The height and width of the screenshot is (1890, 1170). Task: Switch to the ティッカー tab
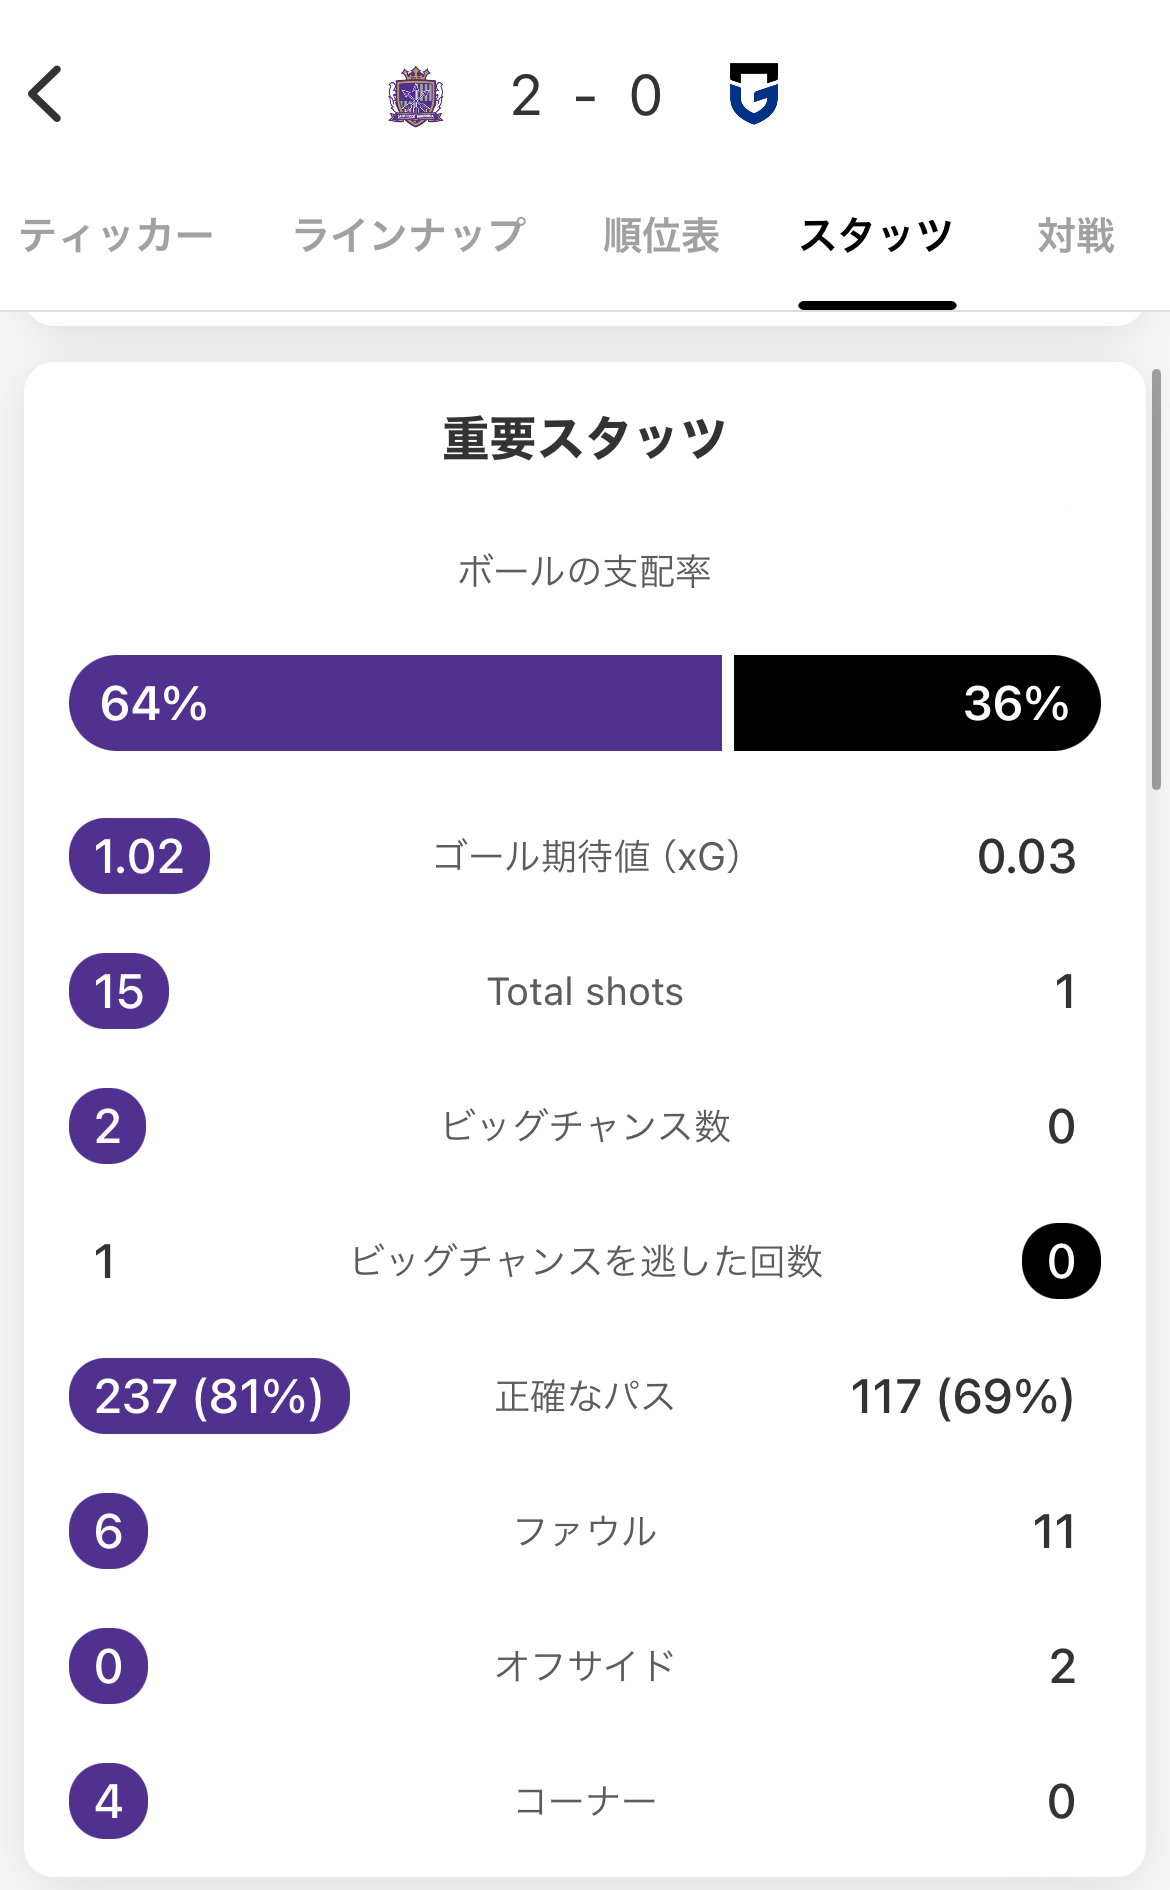tap(116, 236)
